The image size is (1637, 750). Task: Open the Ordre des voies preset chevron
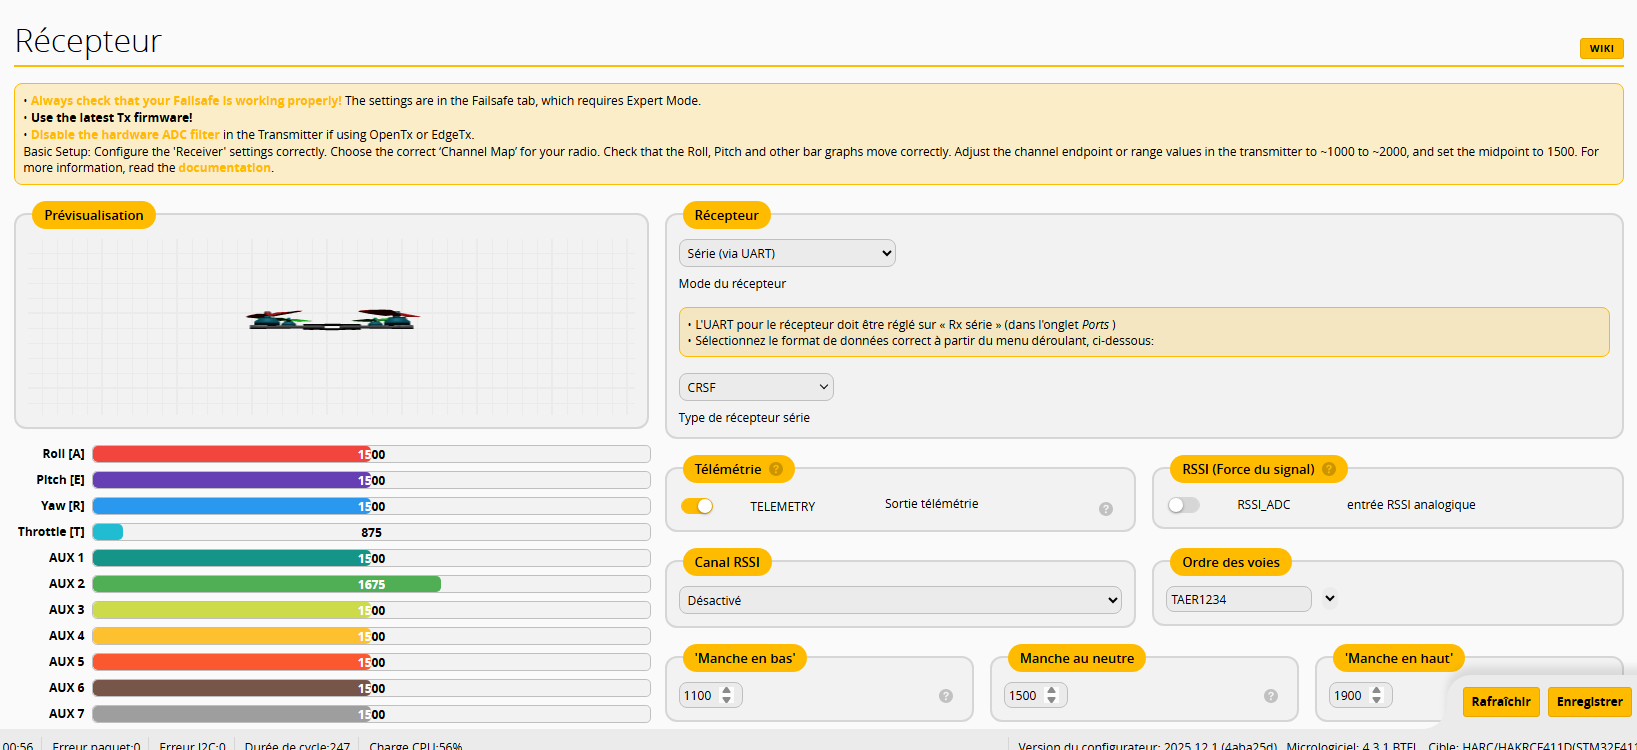[x=1330, y=599]
